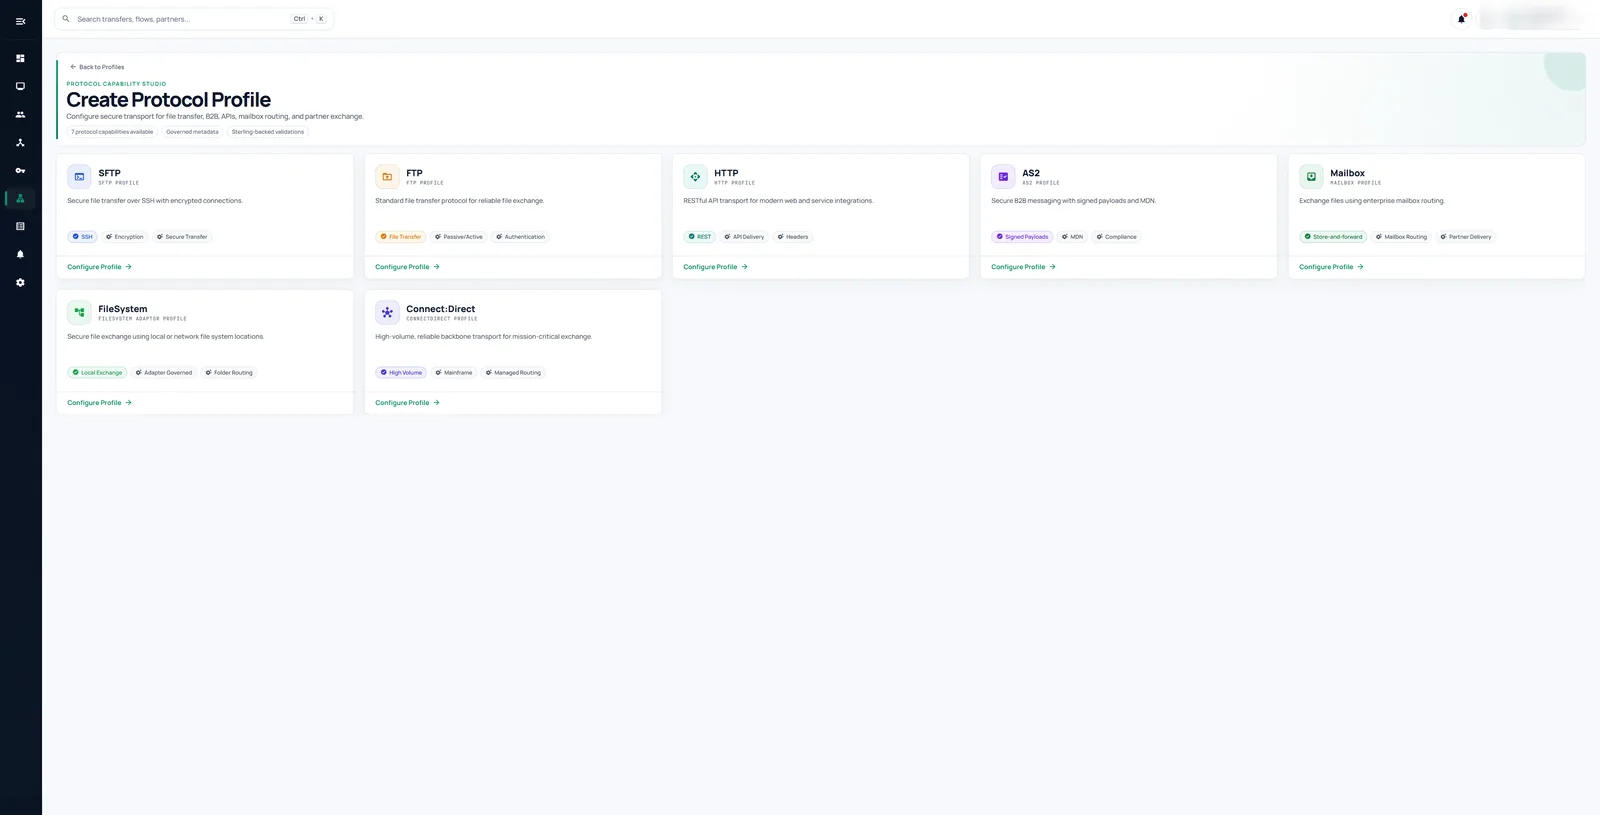The width and height of the screenshot is (1600, 815).
Task: Open the list report icon in sidebar
Action: 20,226
